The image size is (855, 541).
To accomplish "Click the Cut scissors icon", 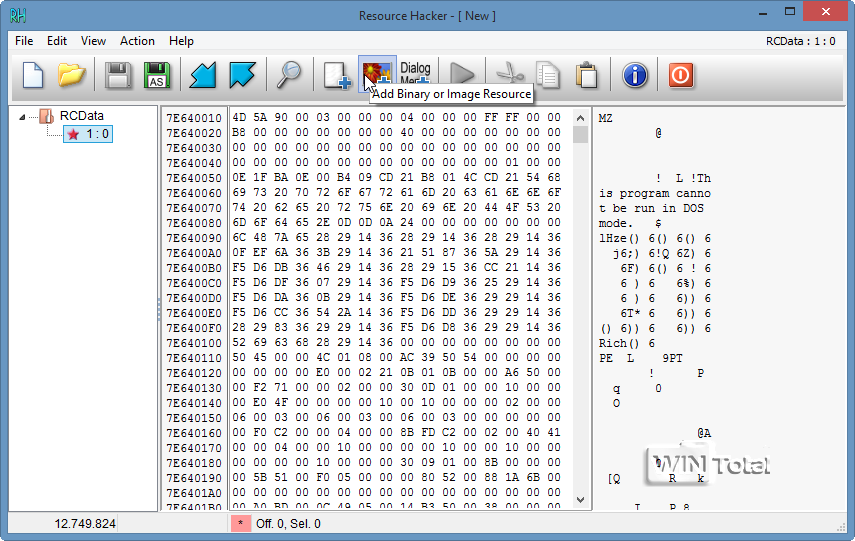I will pos(509,75).
